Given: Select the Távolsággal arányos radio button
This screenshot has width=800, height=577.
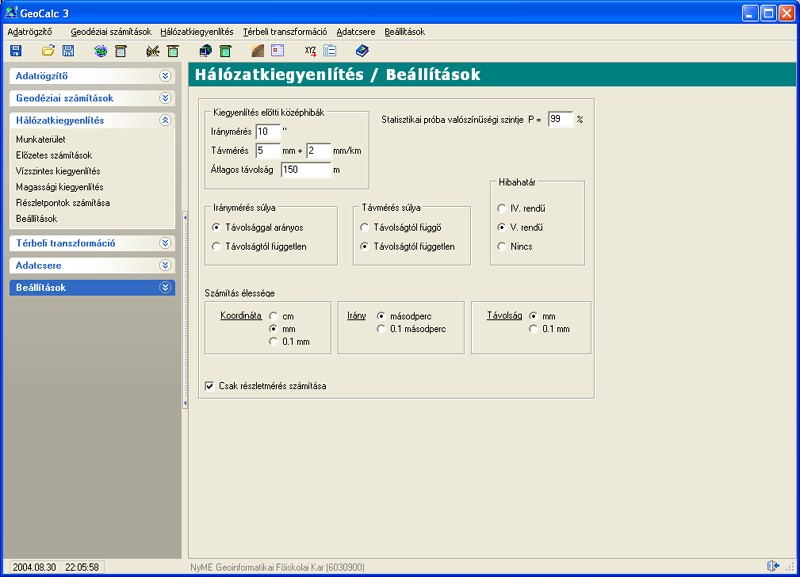Looking at the screenshot, I should coord(216,228).
